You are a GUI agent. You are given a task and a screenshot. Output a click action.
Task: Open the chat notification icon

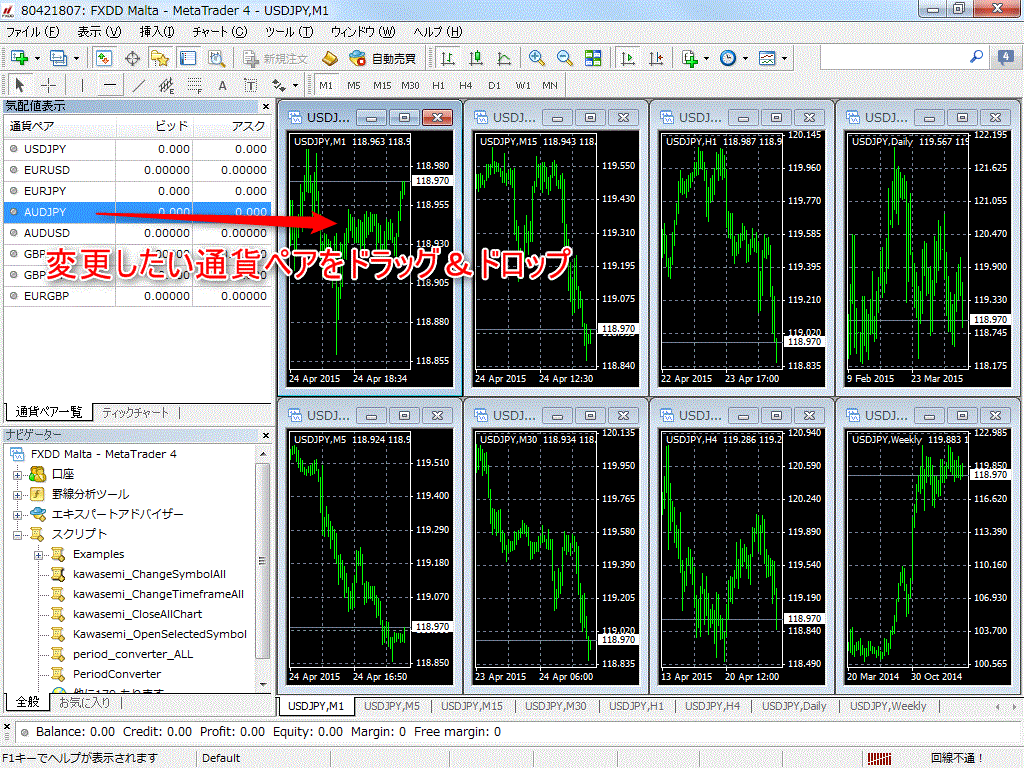click(1006, 57)
